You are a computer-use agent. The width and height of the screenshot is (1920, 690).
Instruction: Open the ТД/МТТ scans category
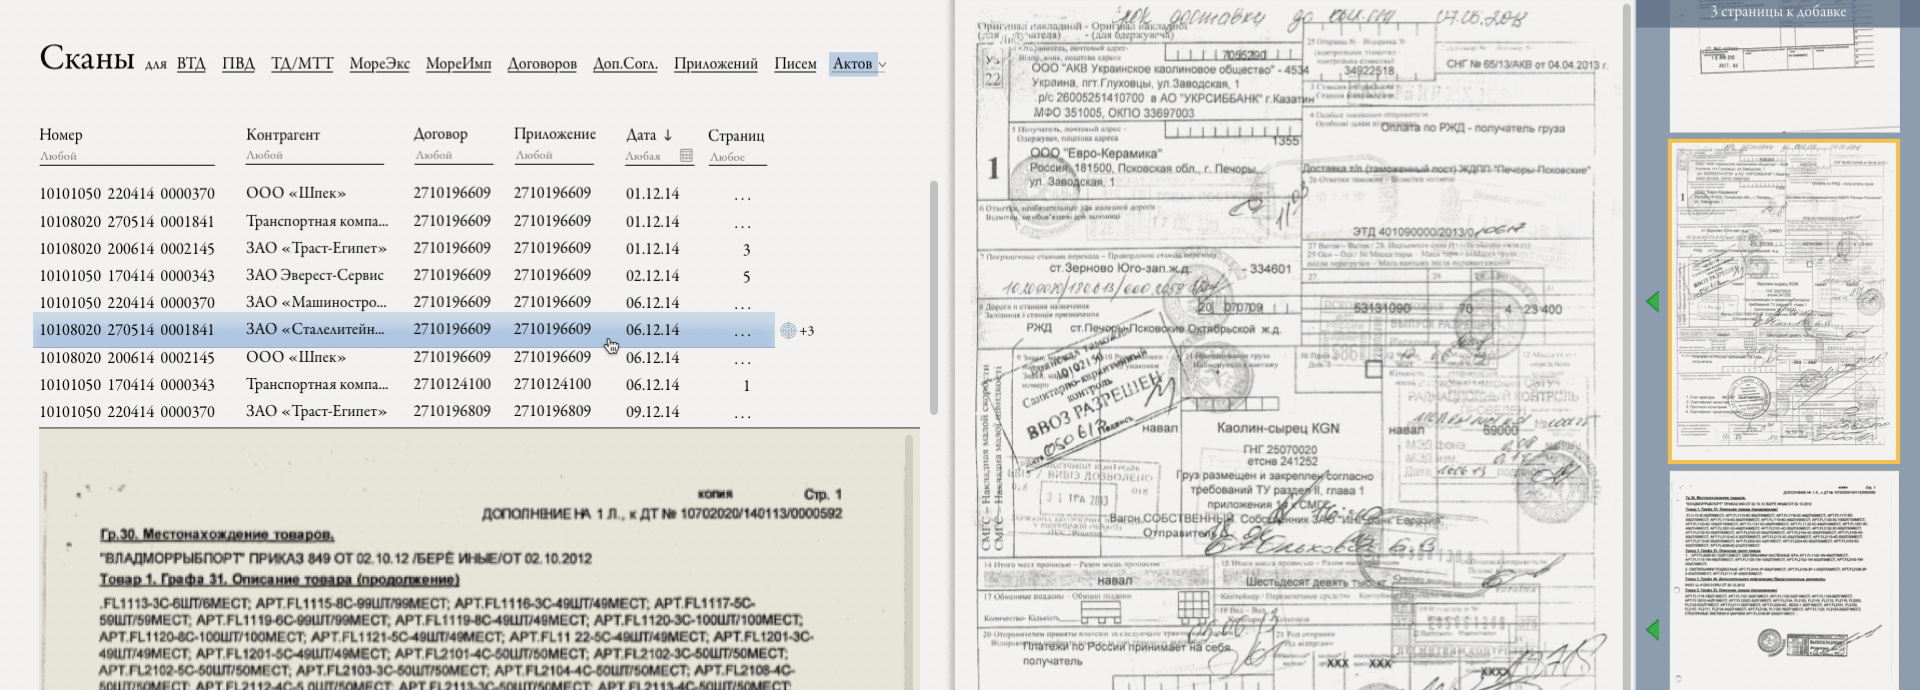[302, 64]
